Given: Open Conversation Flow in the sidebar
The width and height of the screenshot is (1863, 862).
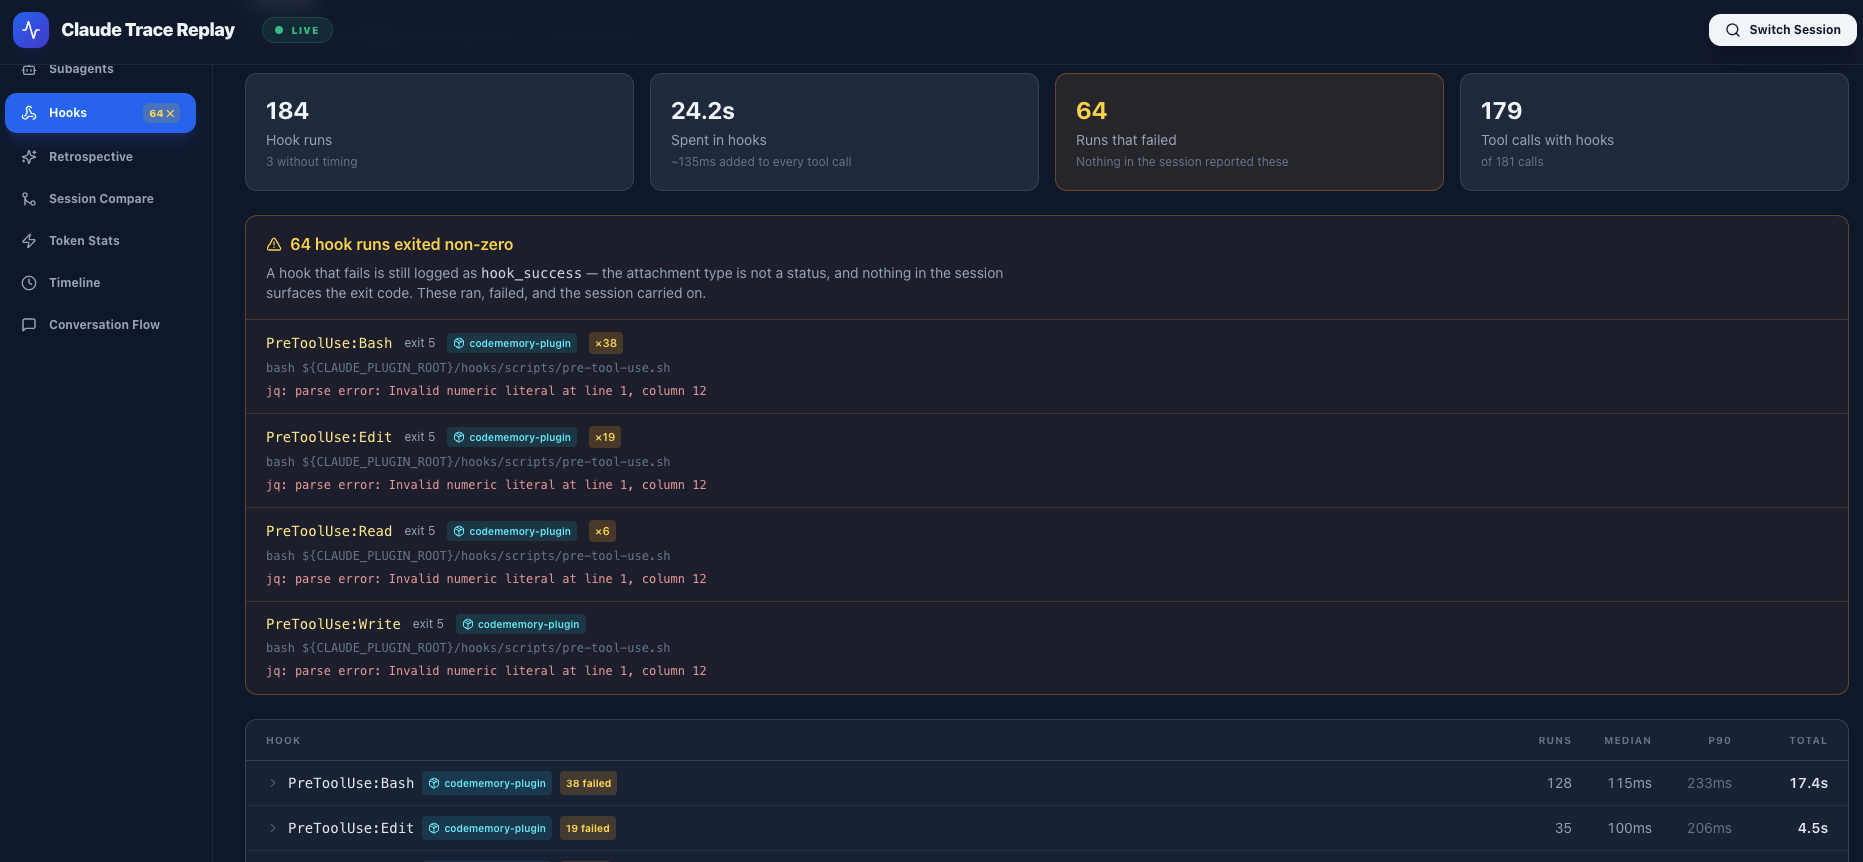Looking at the screenshot, I should coord(100,325).
